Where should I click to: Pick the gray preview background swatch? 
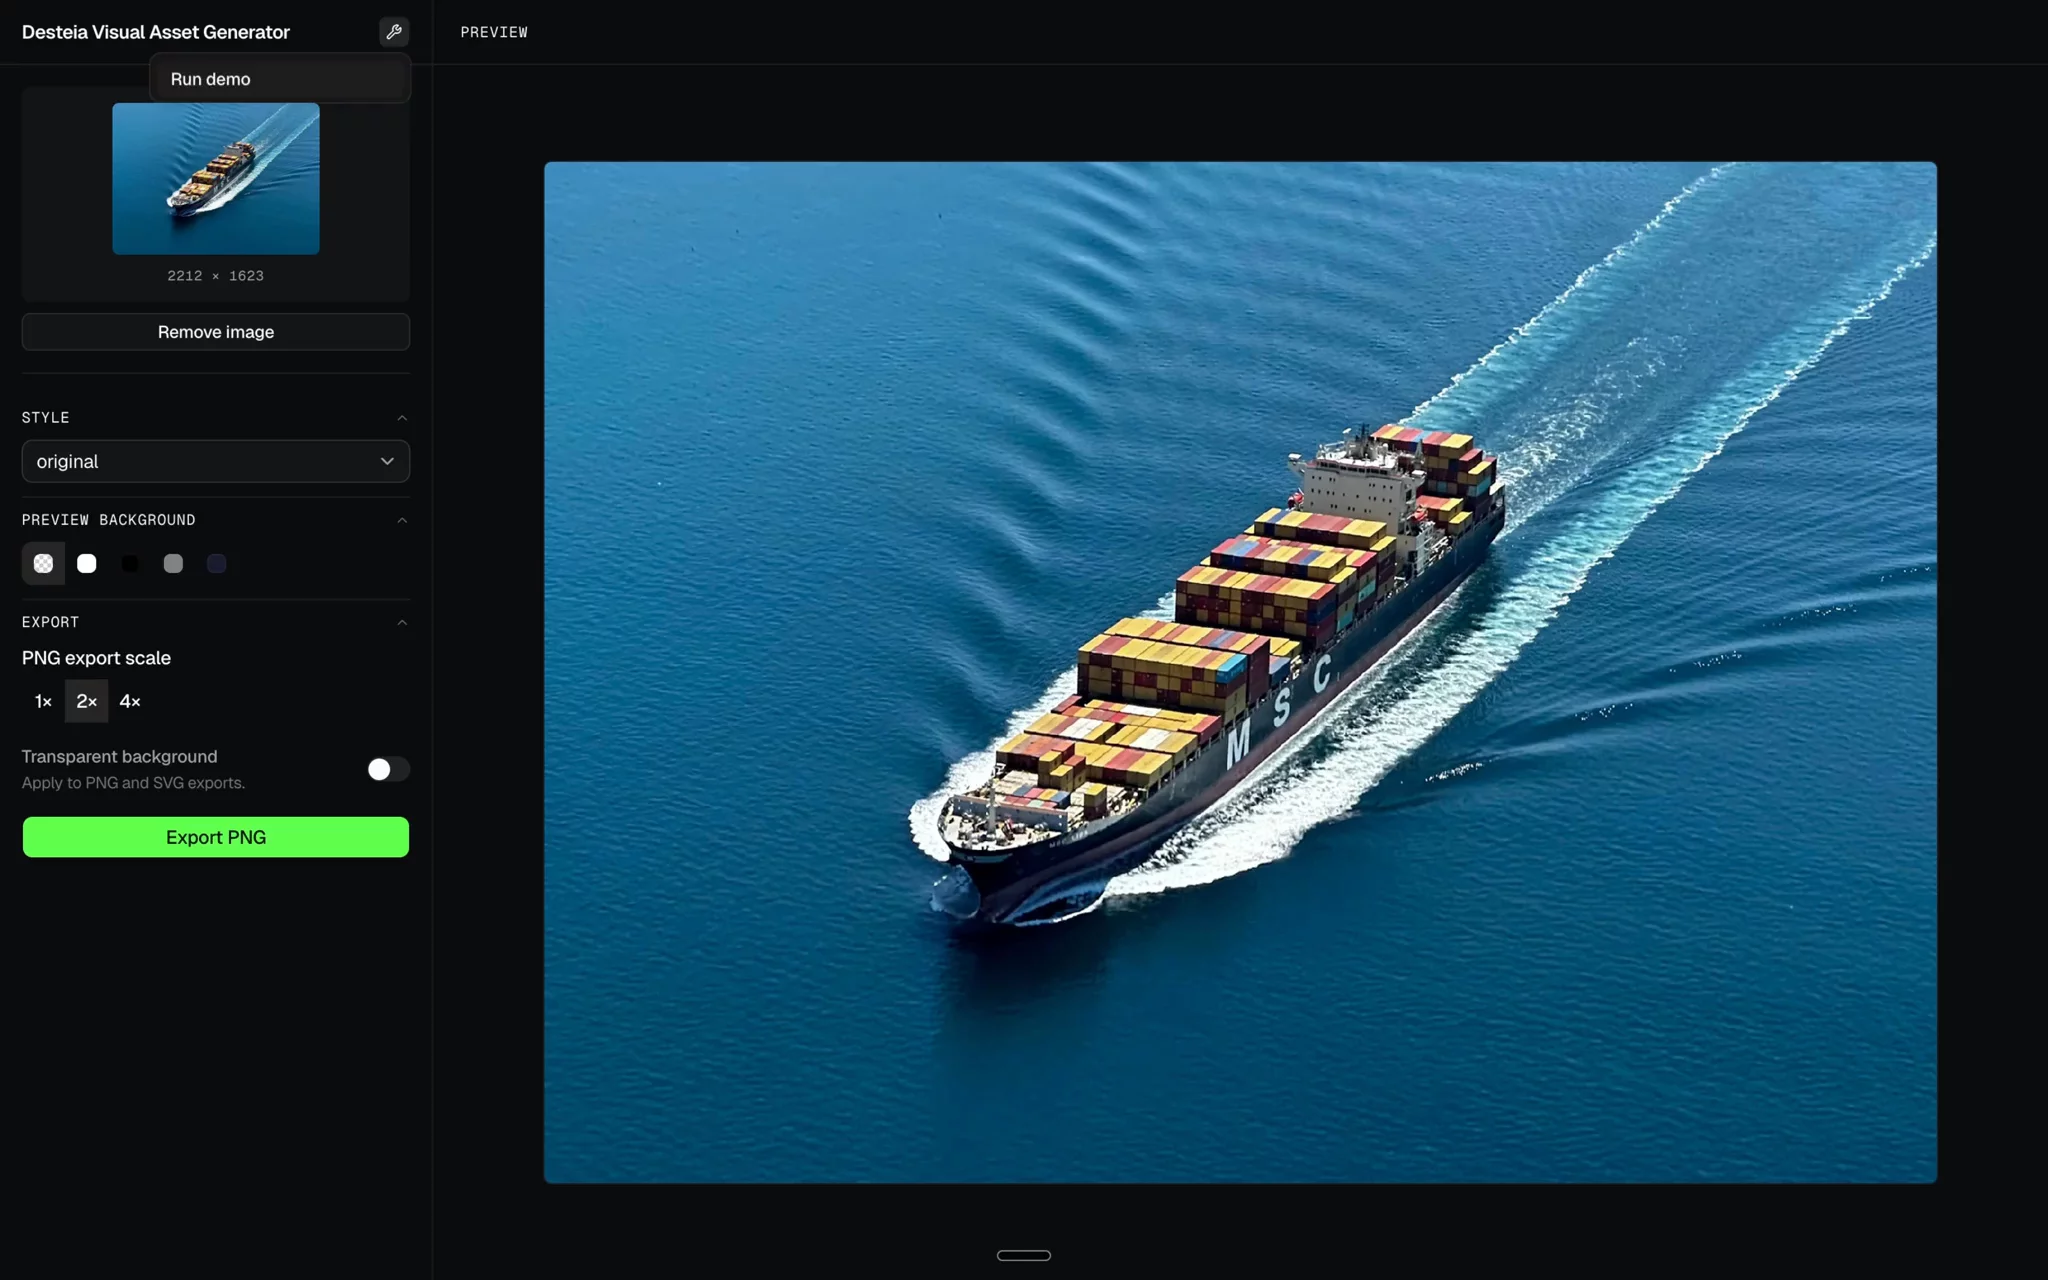[x=173, y=564]
